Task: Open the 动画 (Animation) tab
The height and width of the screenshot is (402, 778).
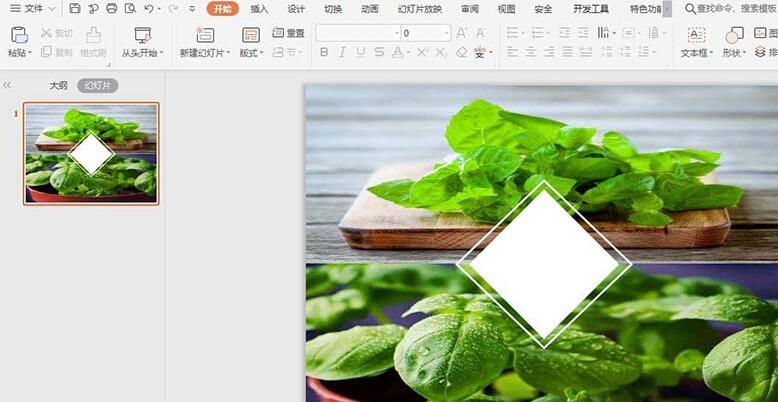Action: 370,9
